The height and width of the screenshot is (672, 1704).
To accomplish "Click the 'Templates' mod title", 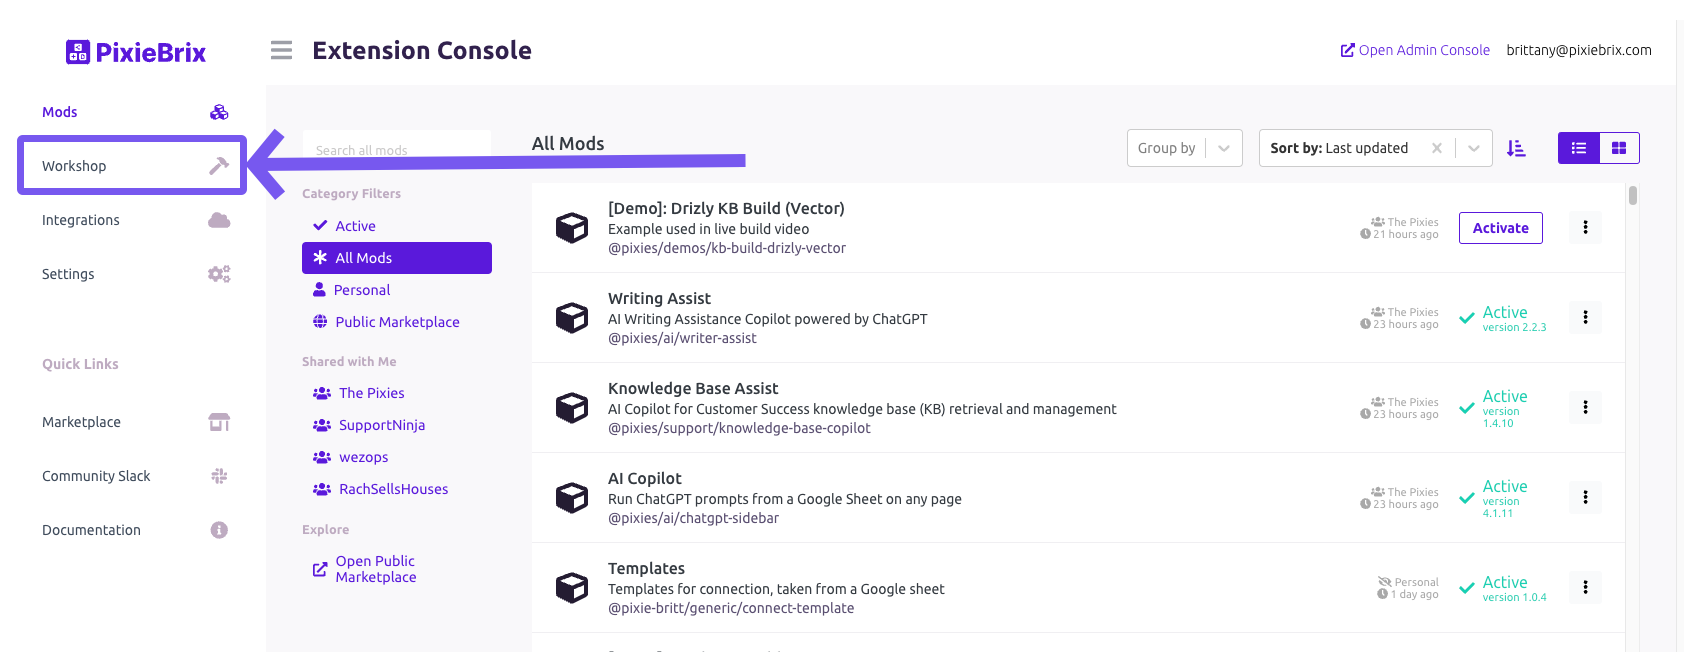I will pyautogui.click(x=646, y=568).
